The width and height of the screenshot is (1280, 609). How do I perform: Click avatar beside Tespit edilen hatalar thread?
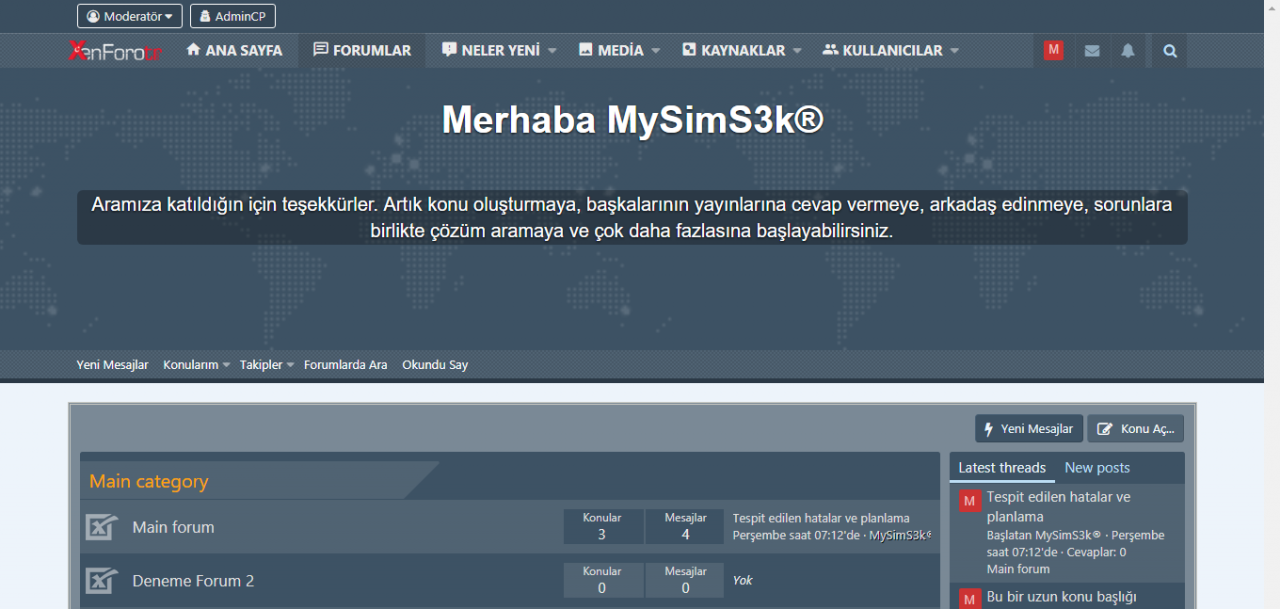point(969,501)
